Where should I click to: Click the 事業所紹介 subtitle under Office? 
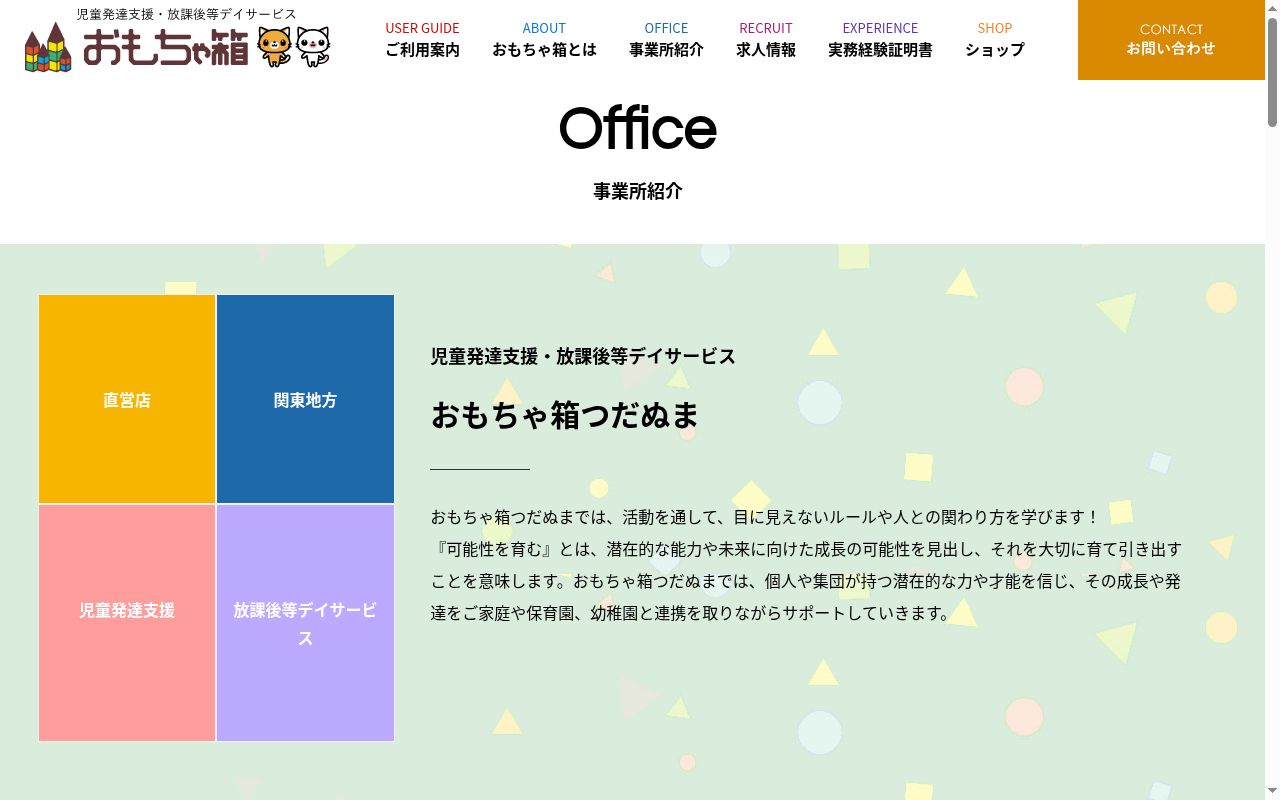(x=638, y=191)
